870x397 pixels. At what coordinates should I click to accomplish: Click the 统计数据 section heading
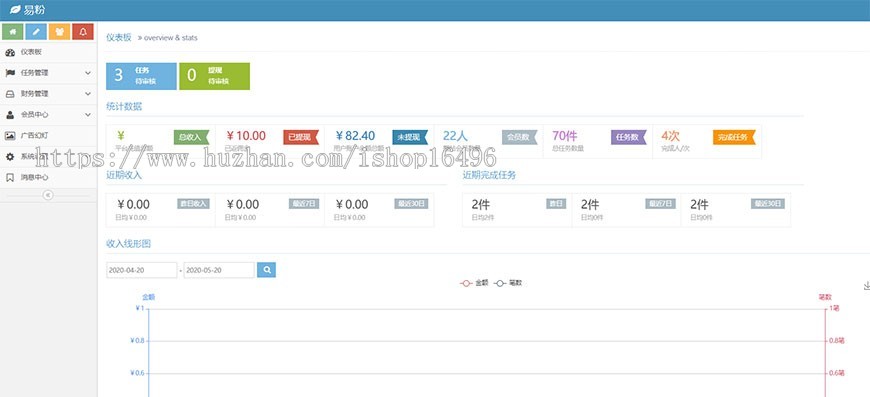tap(124, 106)
